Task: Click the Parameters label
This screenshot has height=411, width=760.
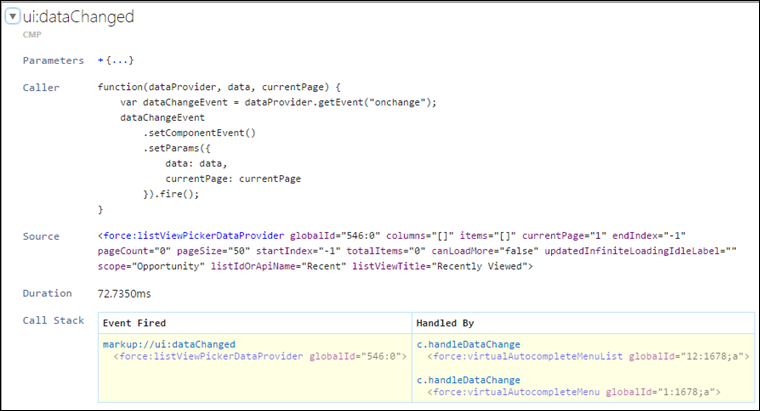Action: 53,61
